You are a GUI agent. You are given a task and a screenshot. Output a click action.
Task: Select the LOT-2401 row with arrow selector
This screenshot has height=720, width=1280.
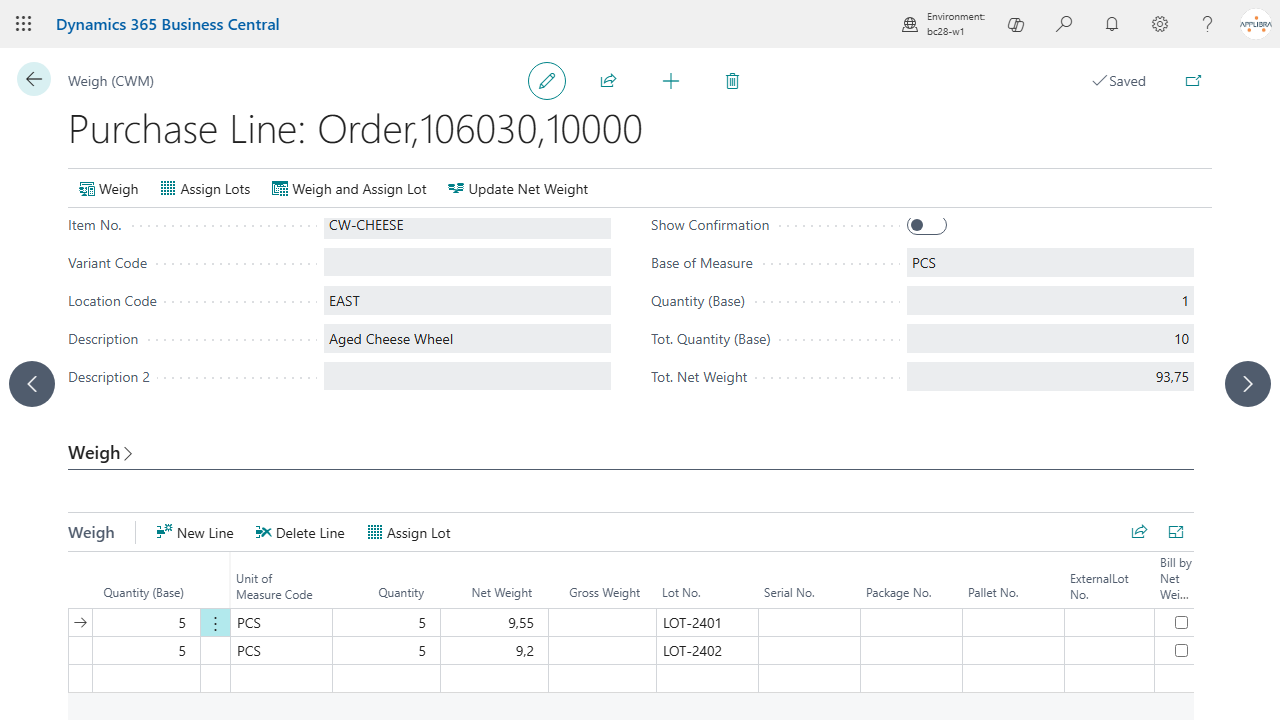tap(80, 623)
